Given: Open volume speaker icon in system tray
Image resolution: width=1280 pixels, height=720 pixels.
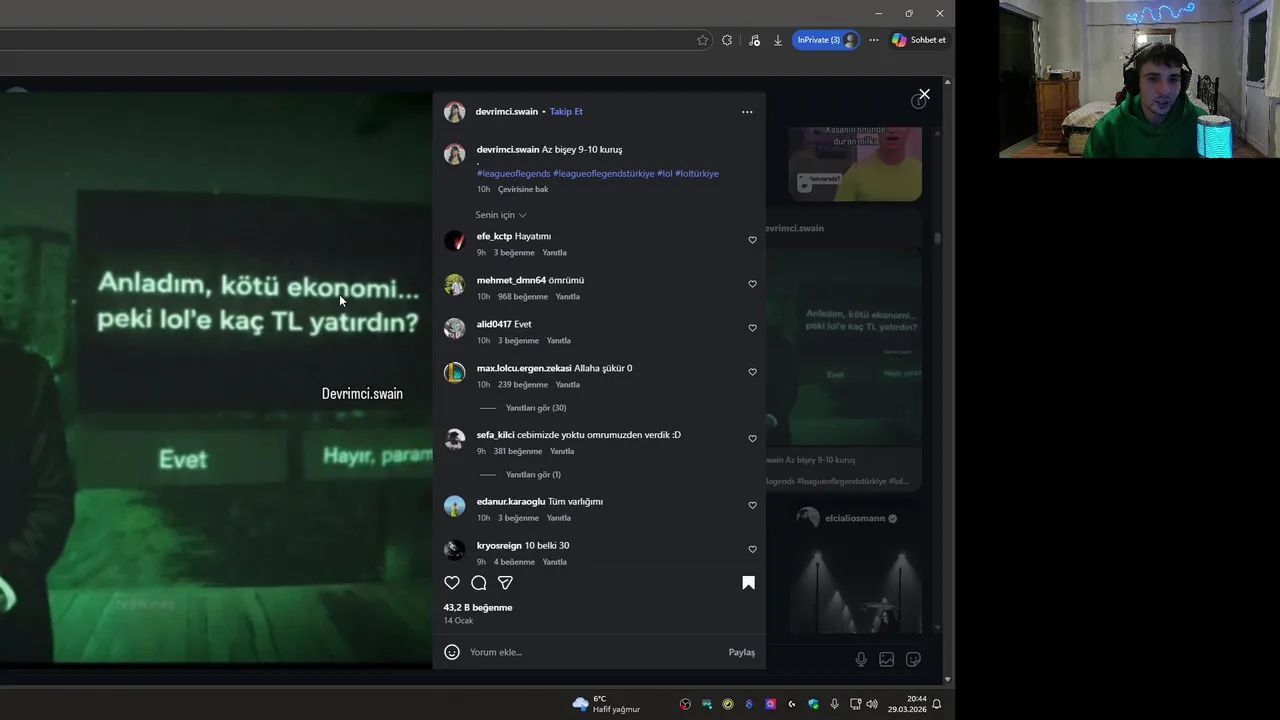Looking at the screenshot, I should [x=872, y=704].
